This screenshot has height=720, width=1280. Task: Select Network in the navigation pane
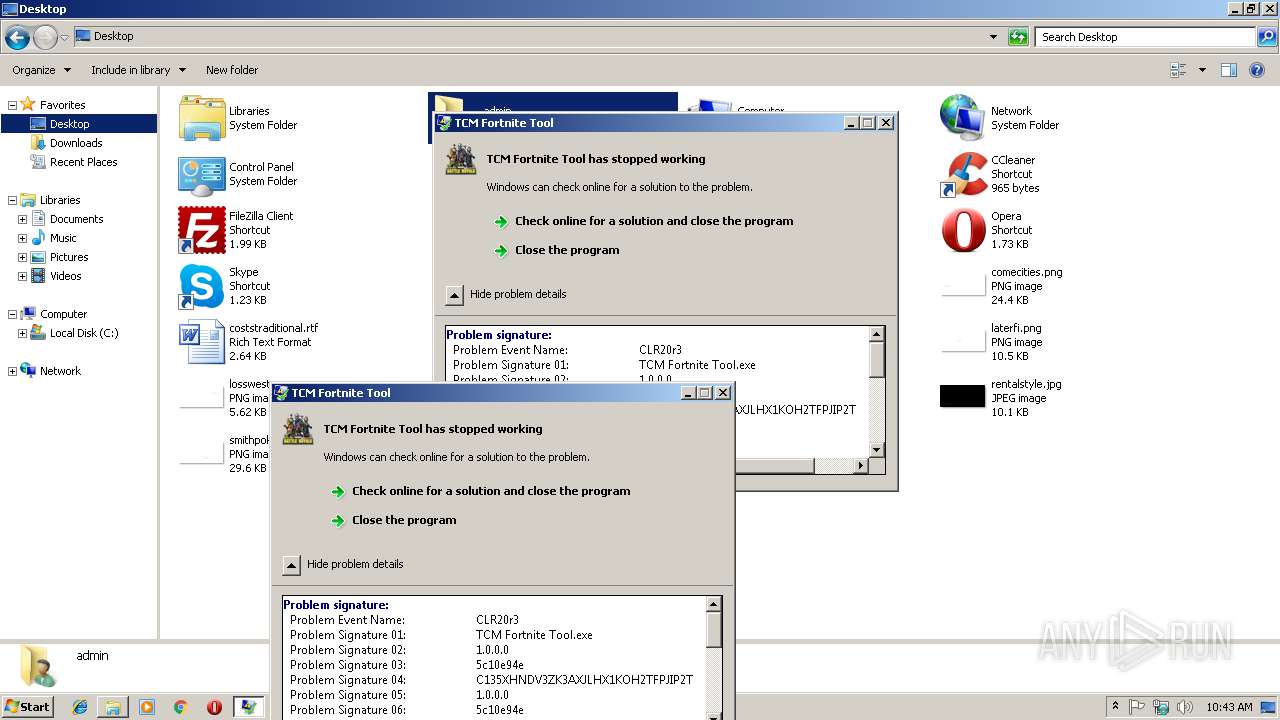[x=60, y=371]
